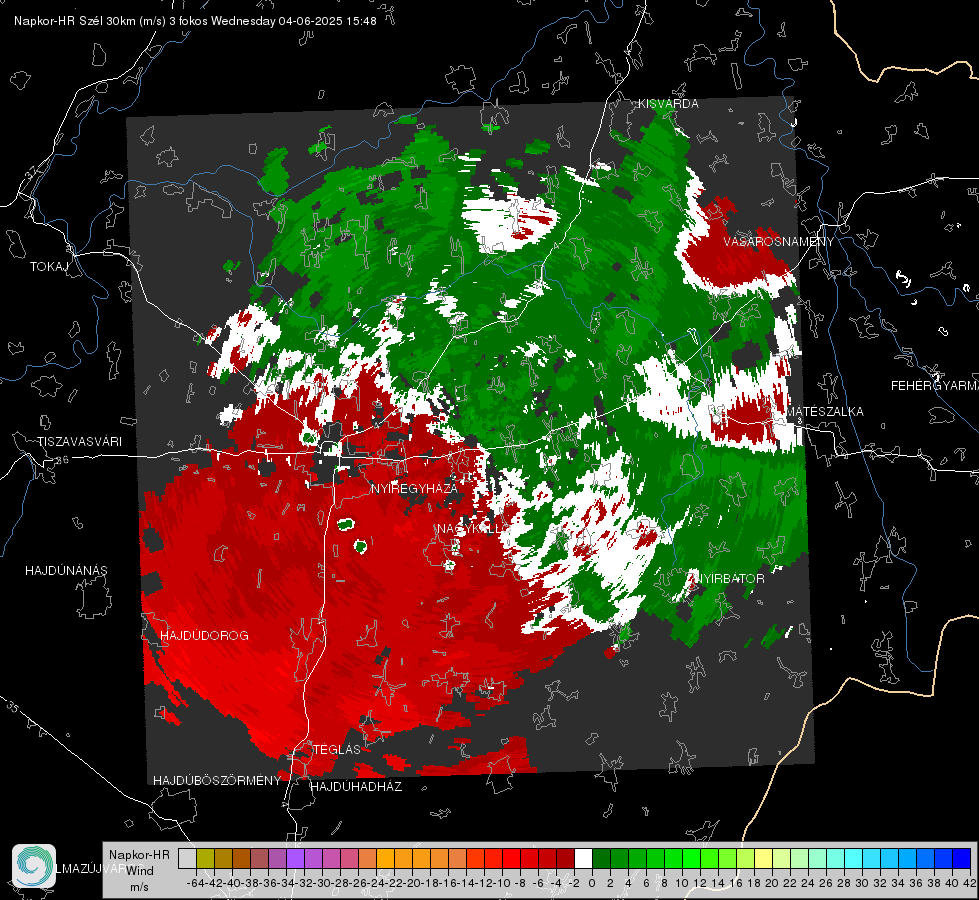The height and width of the screenshot is (900, 979).
Task: Click the NAGYKÁLLÓ town label
Action: pos(470,528)
